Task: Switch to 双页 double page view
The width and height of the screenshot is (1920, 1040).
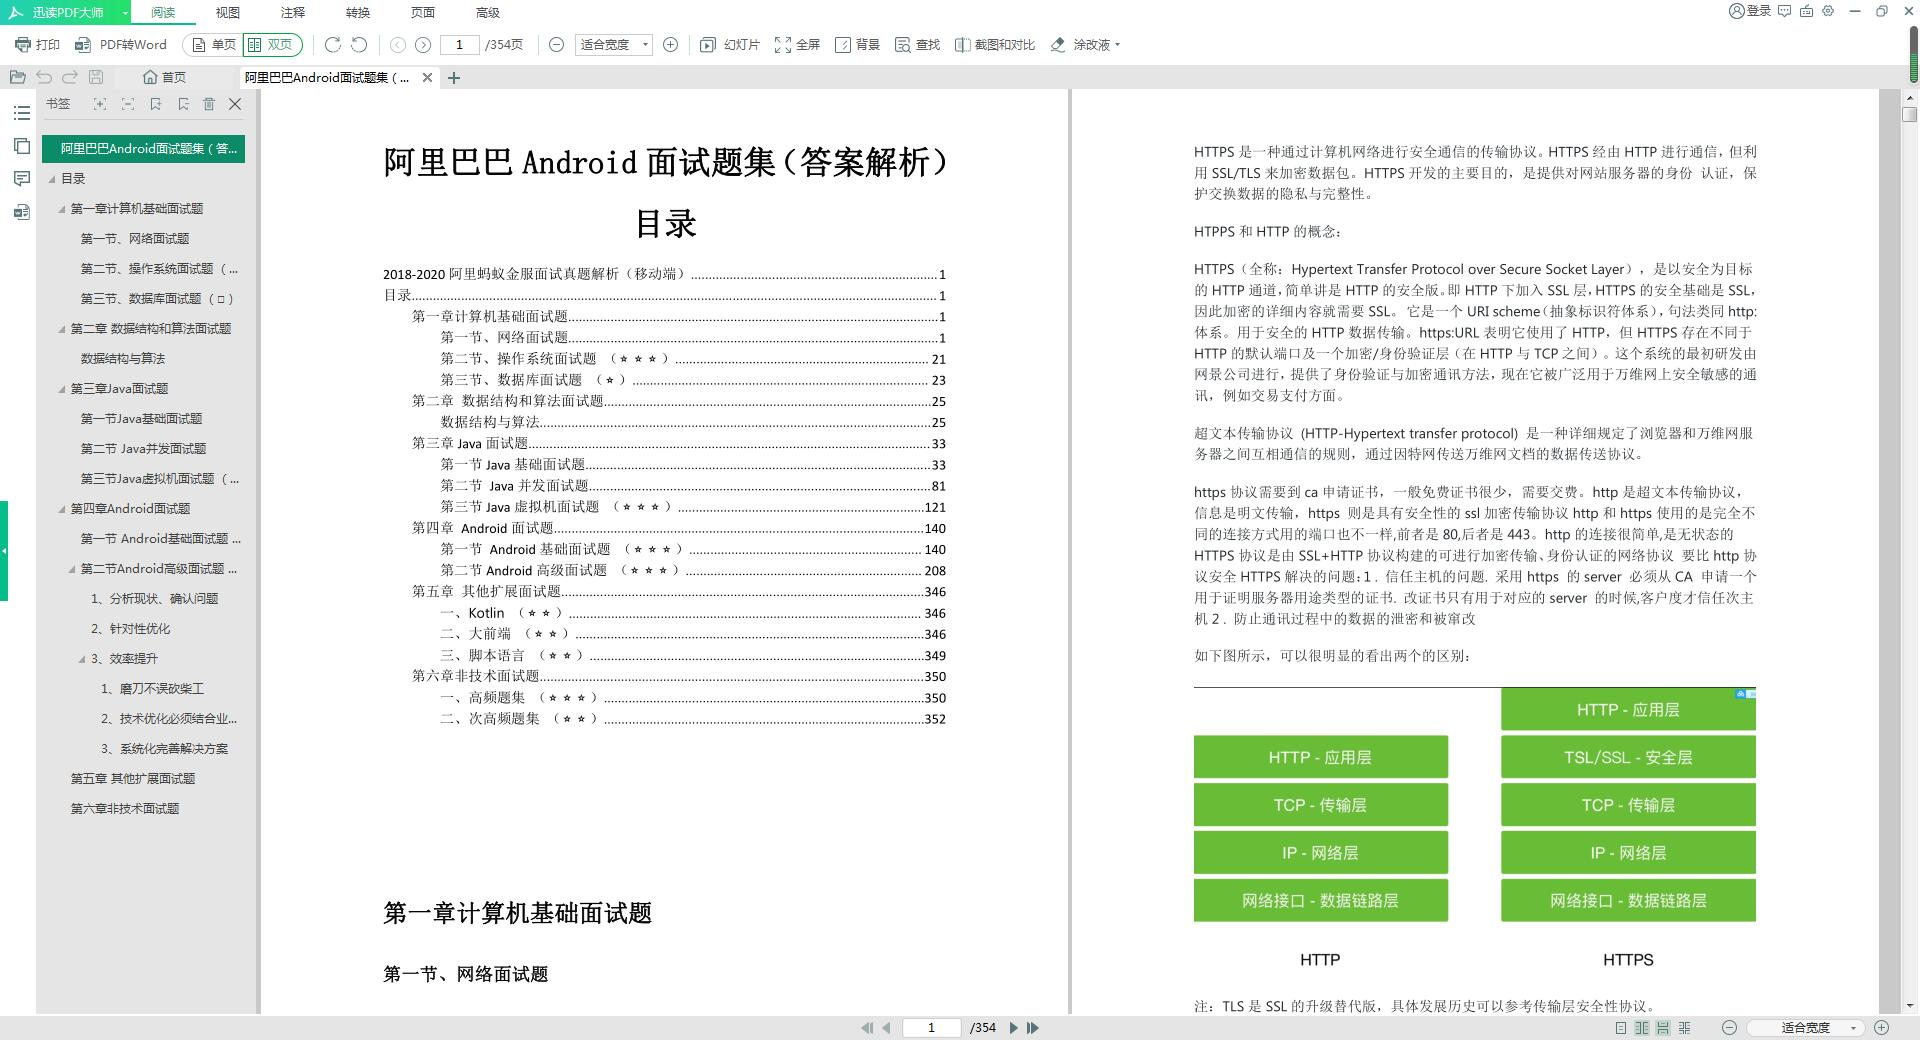Action: [x=271, y=45]
